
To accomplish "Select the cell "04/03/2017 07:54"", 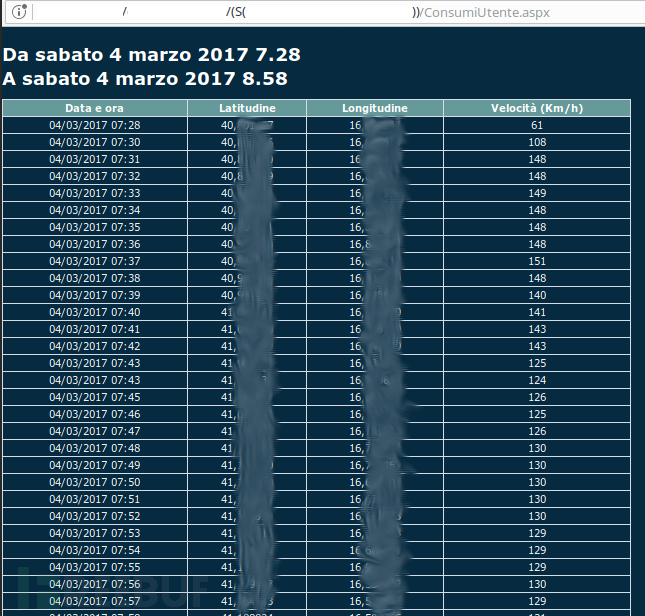I will tap(95, 550).
